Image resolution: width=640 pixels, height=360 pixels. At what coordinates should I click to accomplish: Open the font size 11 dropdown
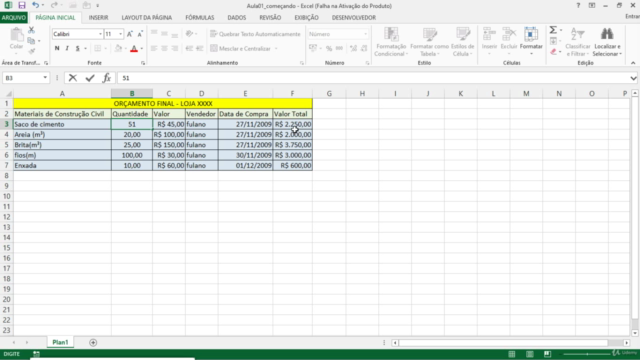[120, 34]
